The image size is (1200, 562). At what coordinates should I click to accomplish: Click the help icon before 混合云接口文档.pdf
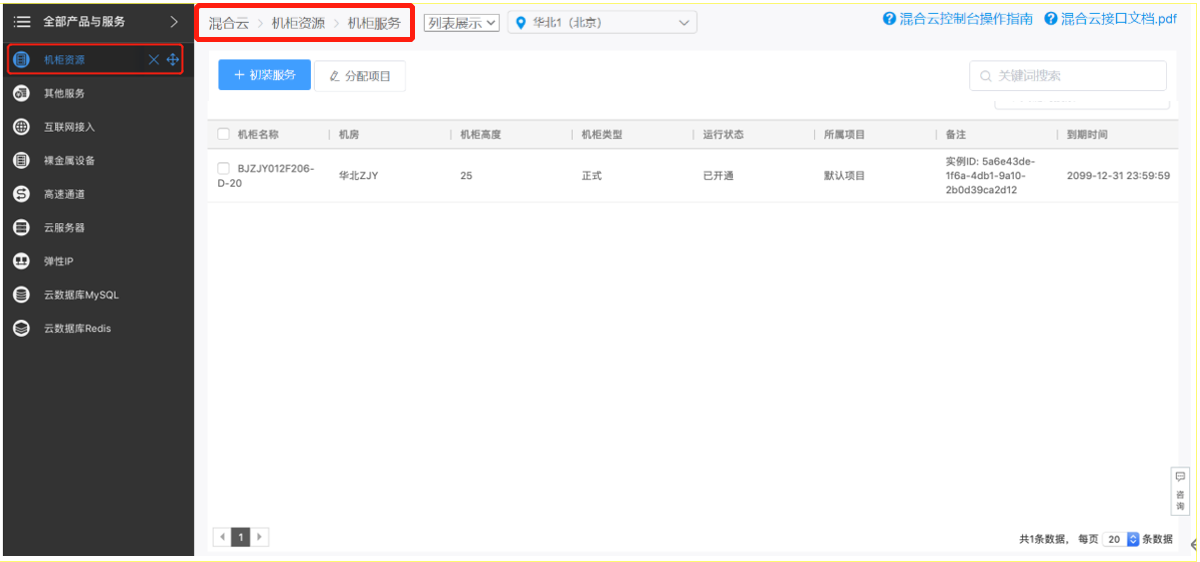[x=1050, y=19]
